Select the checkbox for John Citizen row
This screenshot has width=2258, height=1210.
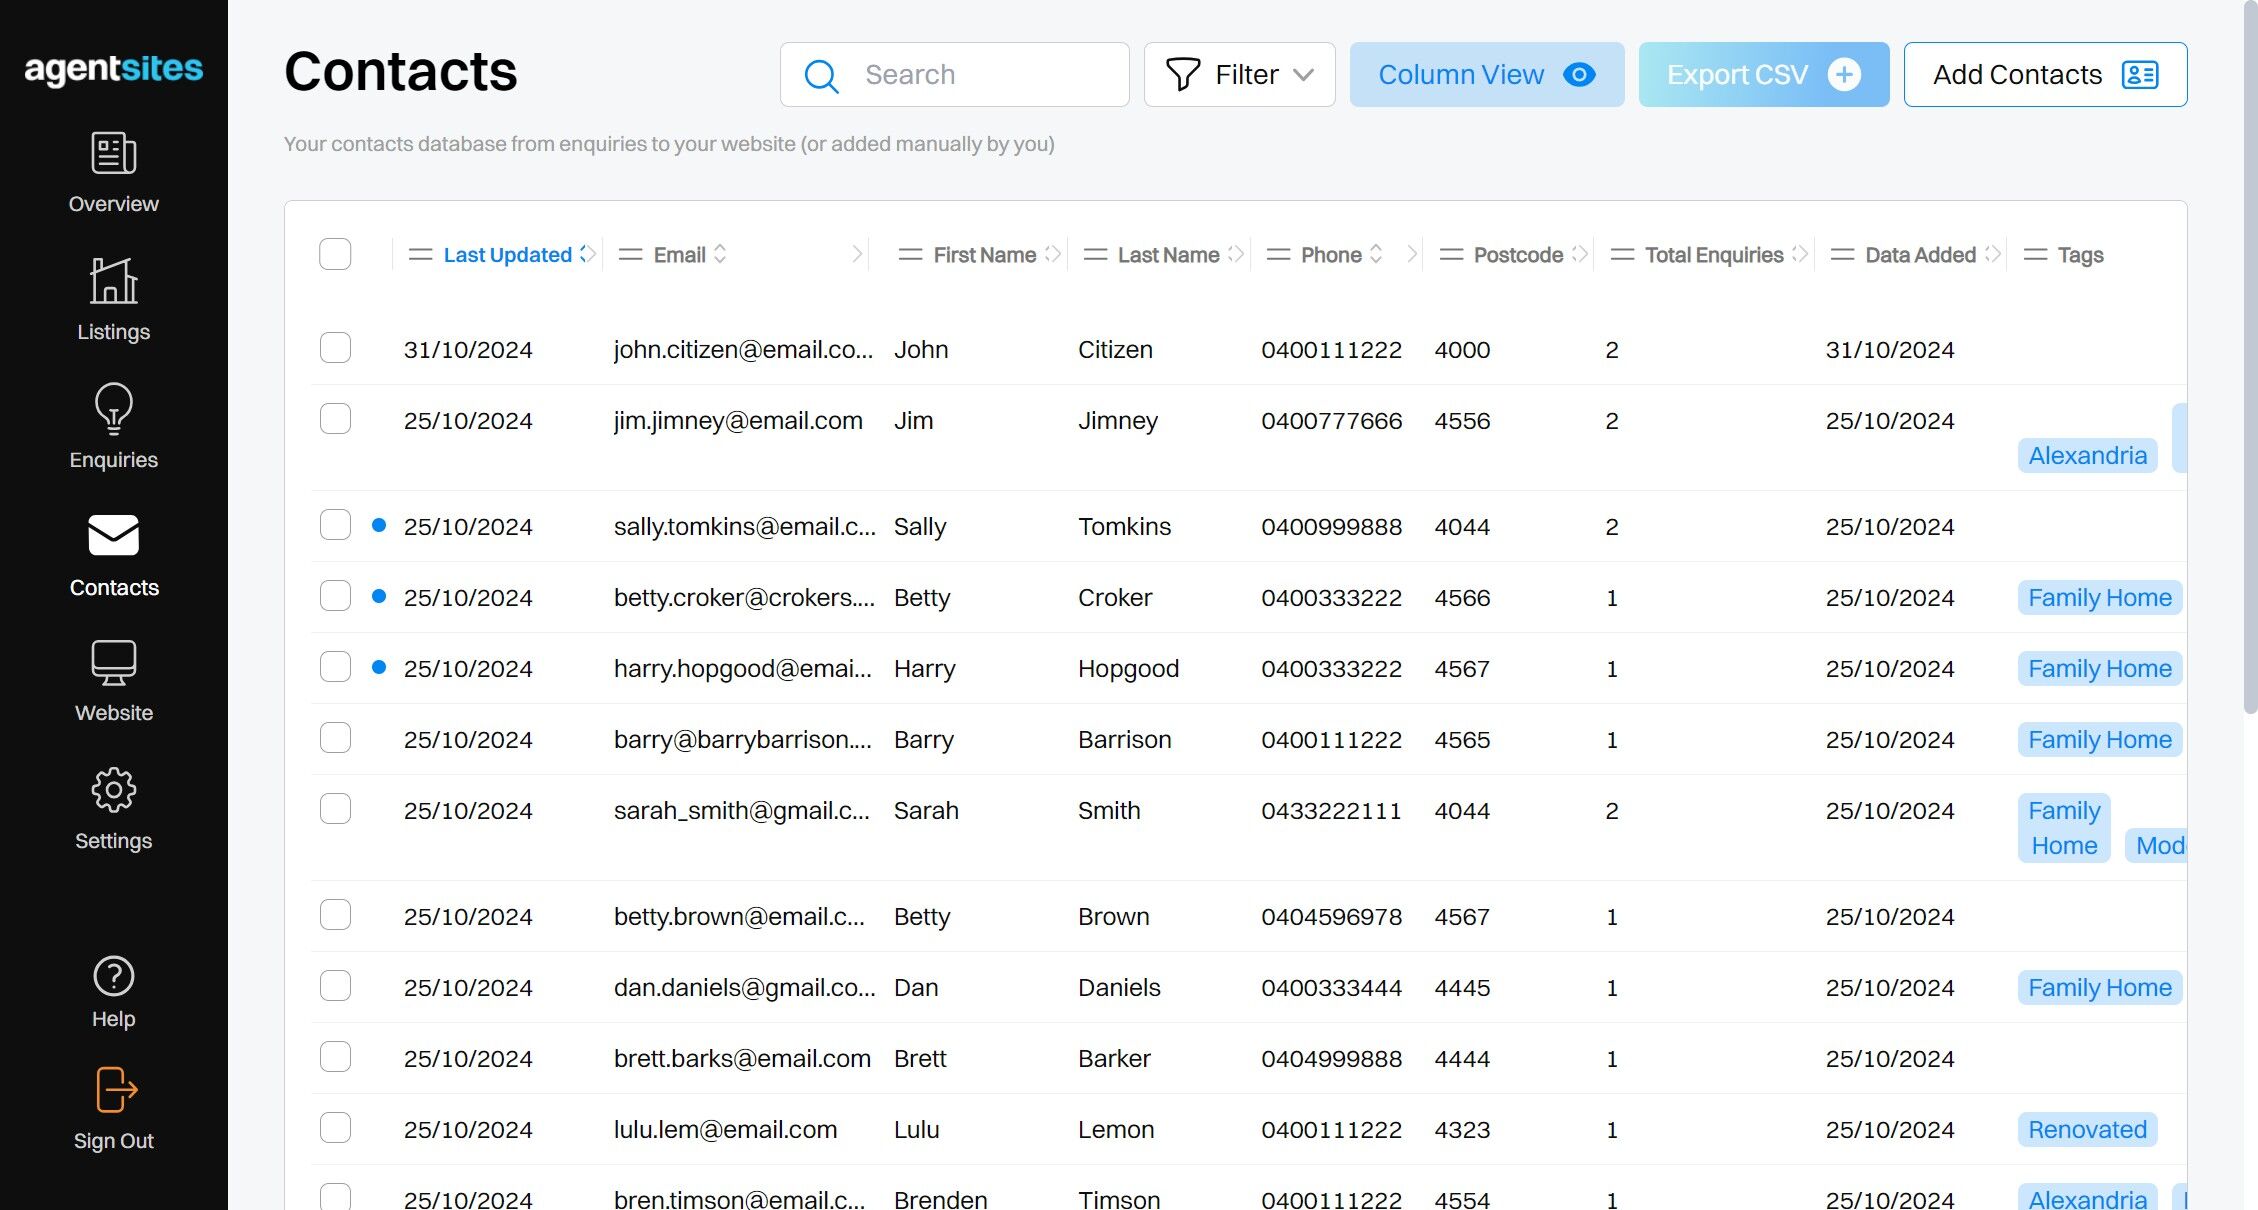point(335,348)
